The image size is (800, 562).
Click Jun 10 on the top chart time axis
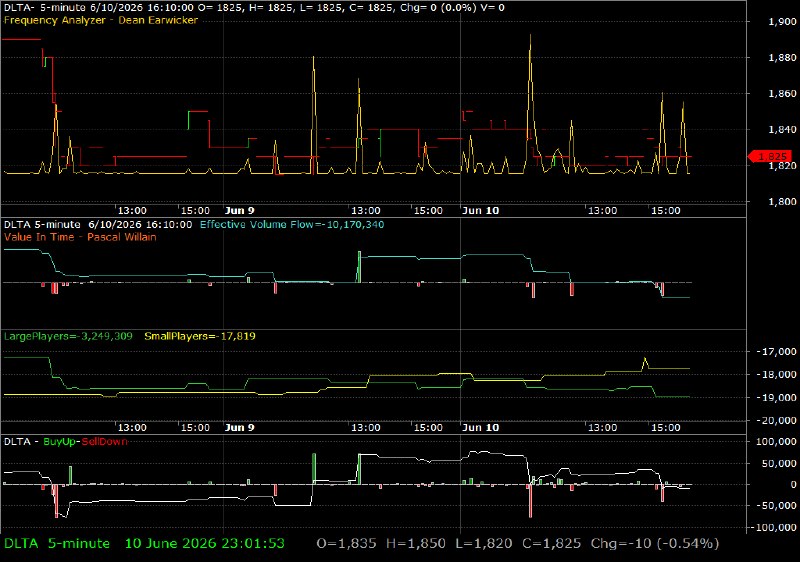coord(480,211)
